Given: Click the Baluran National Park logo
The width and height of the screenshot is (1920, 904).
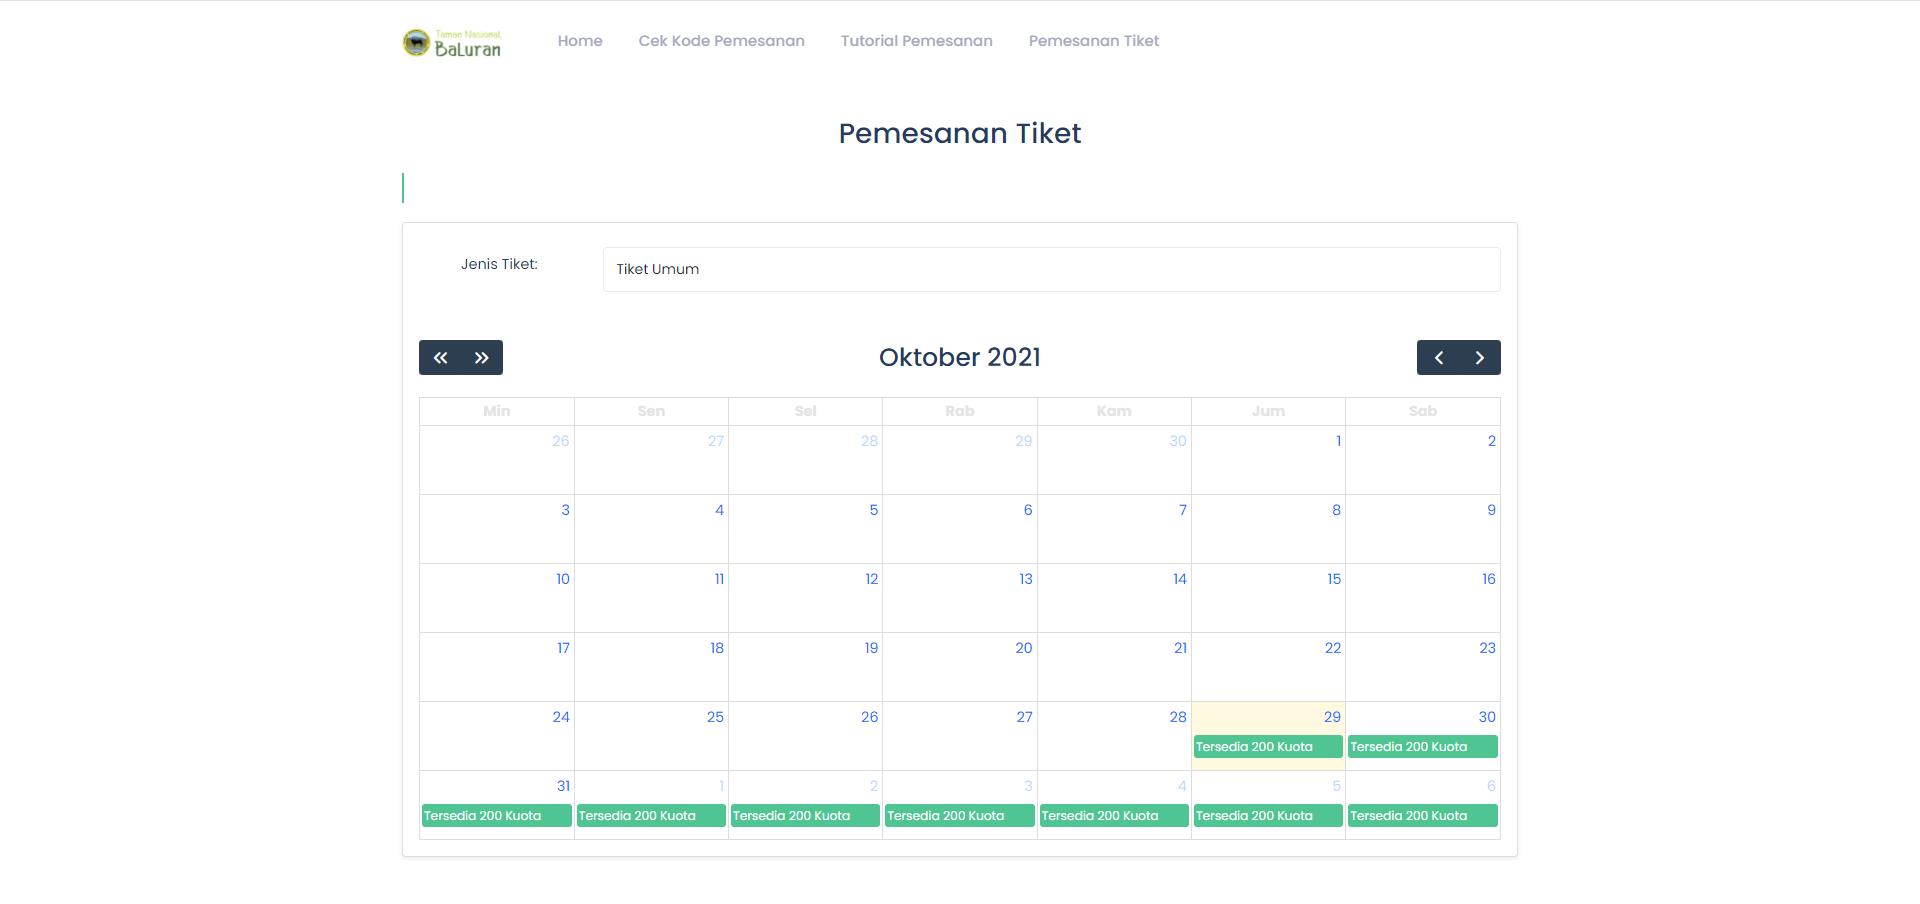Looking at the screenshot, I should [452, 43].
